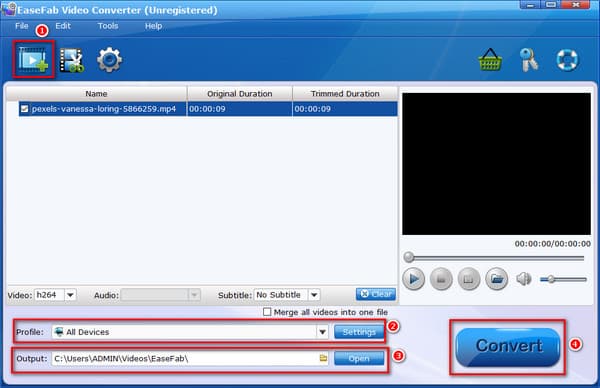Viewport: 600px width, 388px height.
Task: Click the folder browse icon in Output field
Action: (x=323, y=358)
